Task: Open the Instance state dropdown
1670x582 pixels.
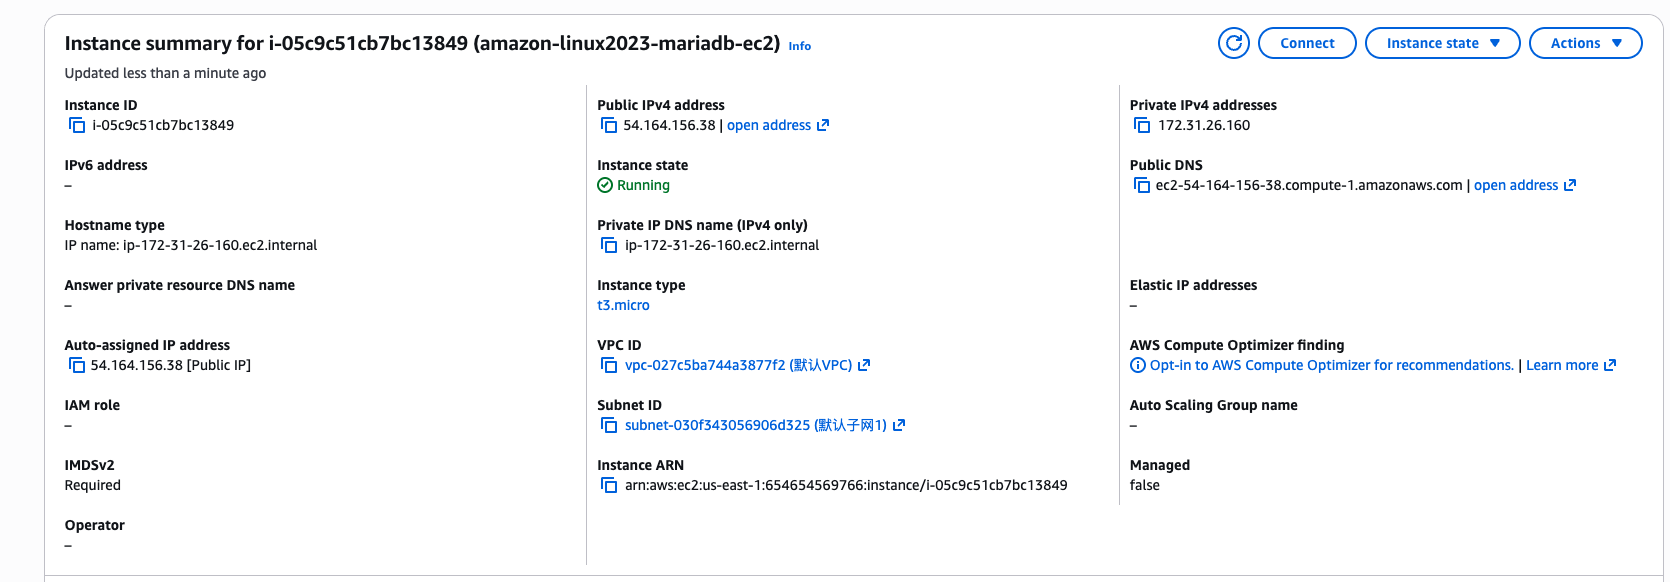Action: (1442, 43)
